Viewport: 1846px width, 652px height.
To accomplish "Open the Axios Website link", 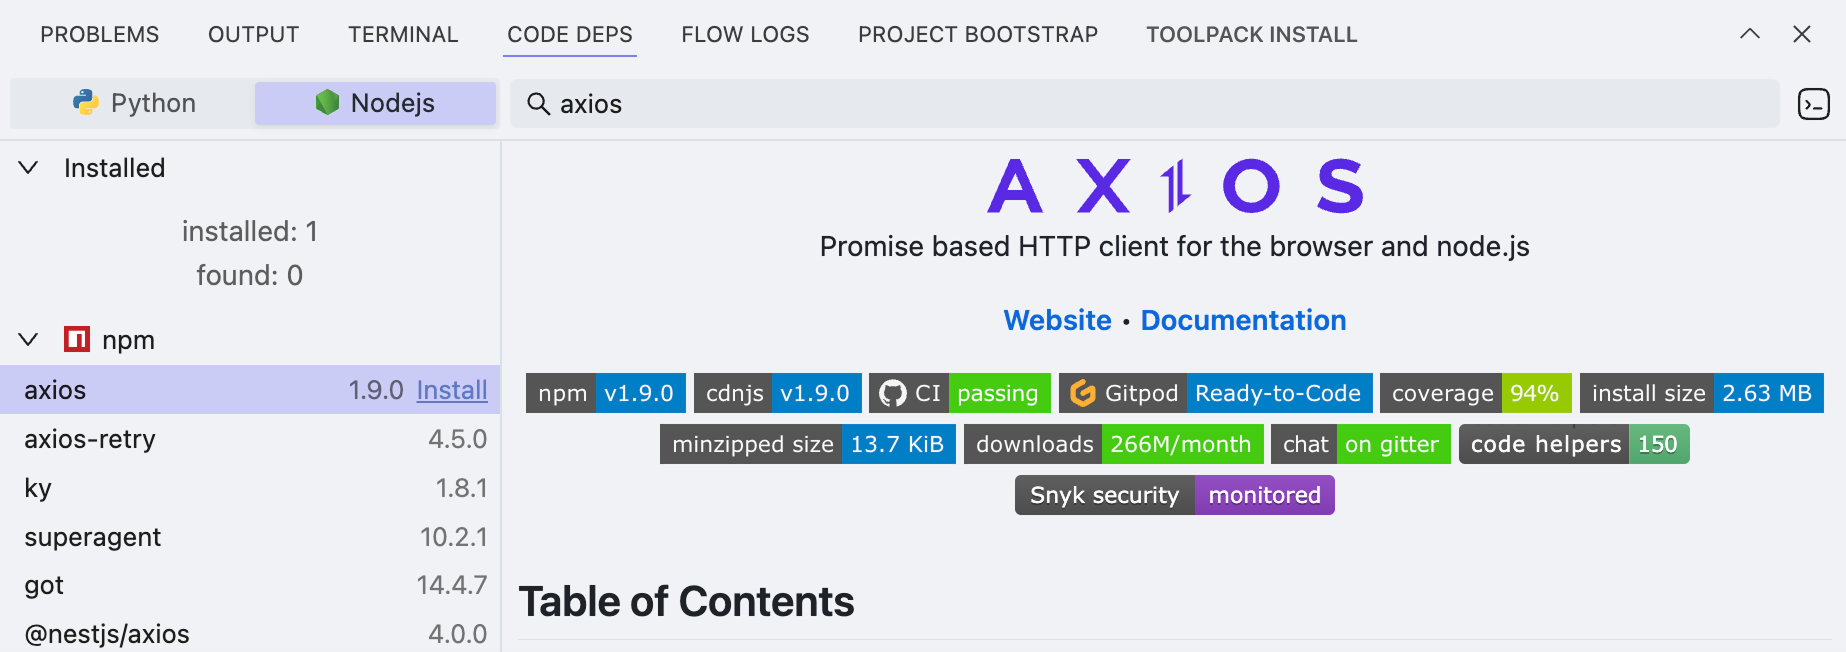I will (x=1057, y=320).
